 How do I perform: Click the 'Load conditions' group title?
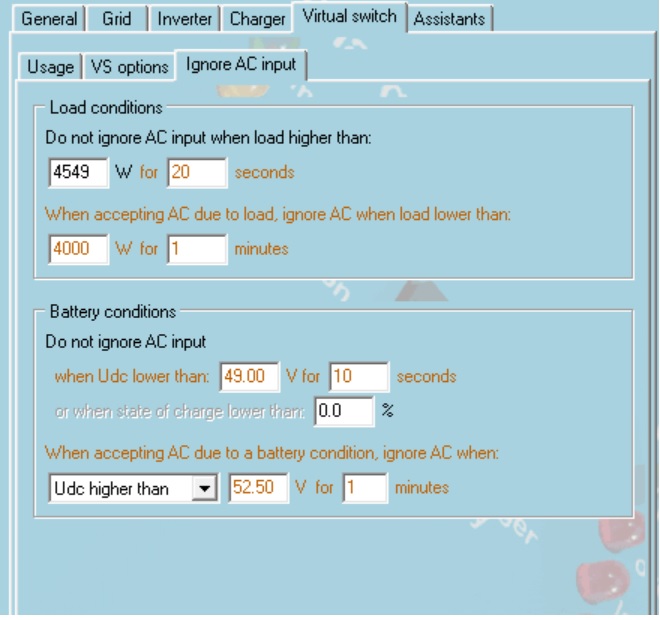pos(106,108)
